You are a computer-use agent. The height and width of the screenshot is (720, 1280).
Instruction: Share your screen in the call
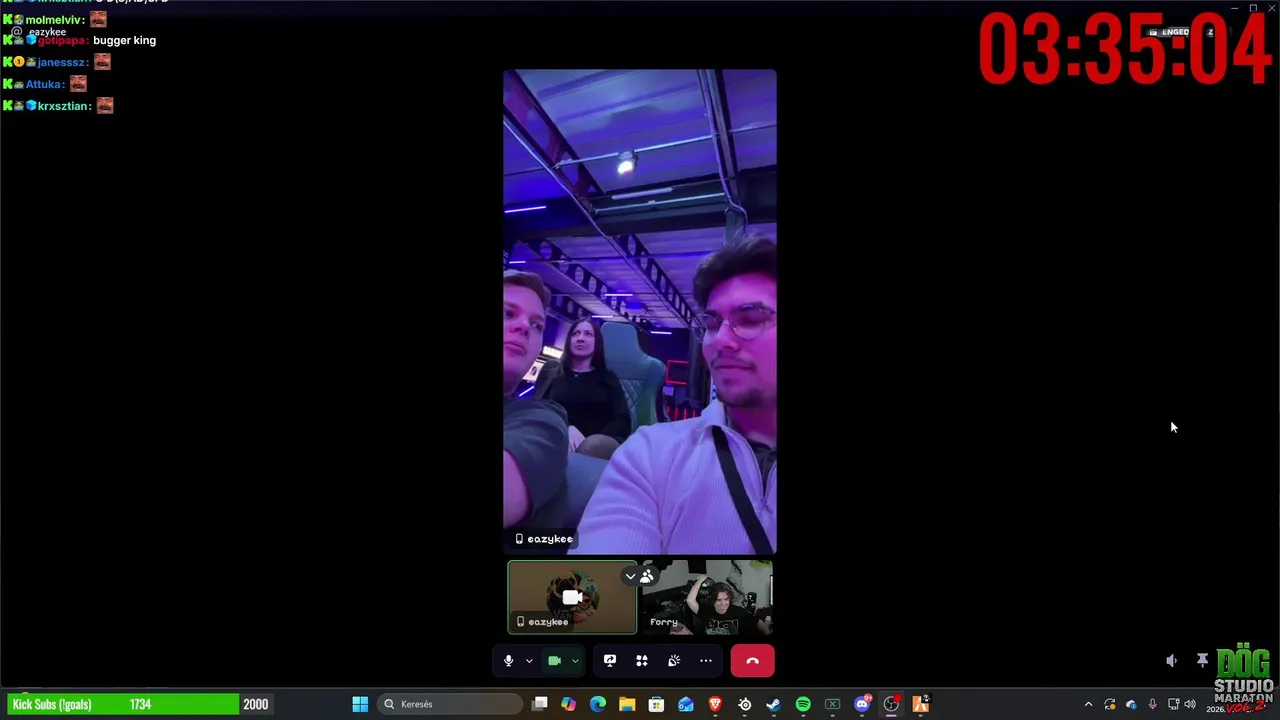point(610,661)
